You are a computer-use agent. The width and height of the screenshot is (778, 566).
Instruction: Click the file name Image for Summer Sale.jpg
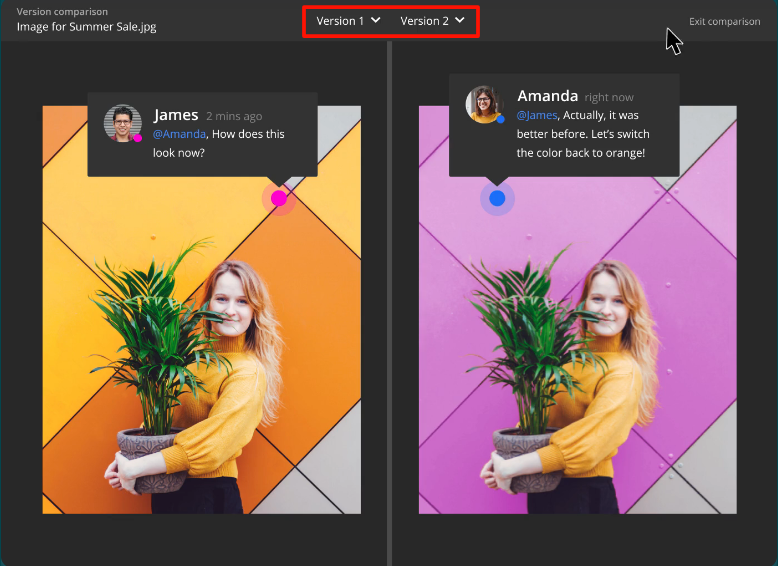click(86, 27)
